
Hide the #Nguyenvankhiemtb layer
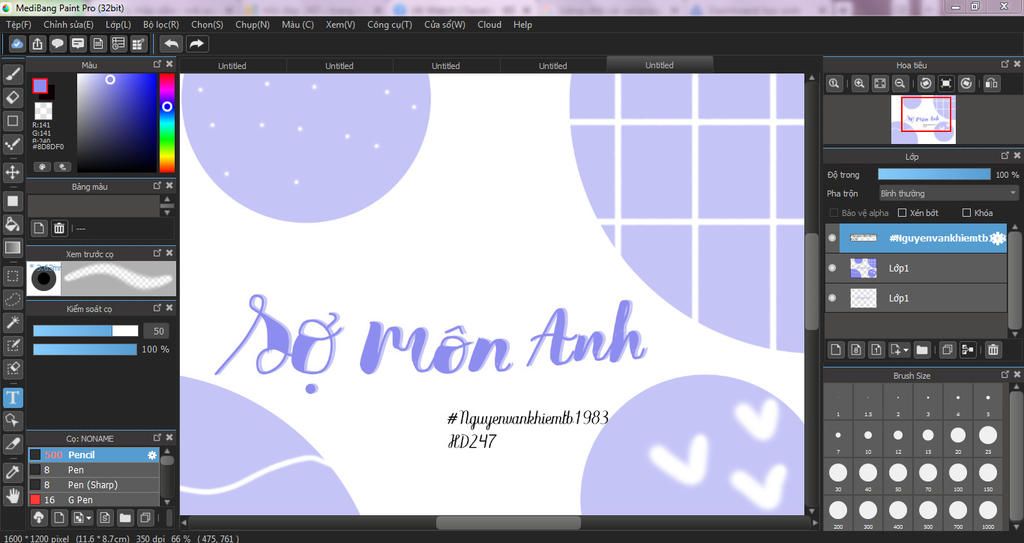point(832,238)
